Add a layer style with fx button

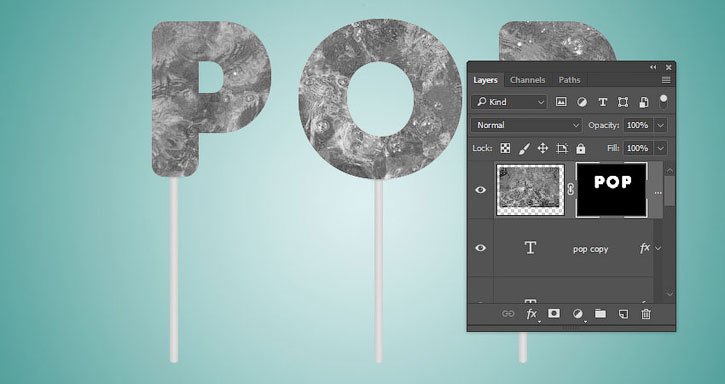pyautogui.click(x=532, y=314)
